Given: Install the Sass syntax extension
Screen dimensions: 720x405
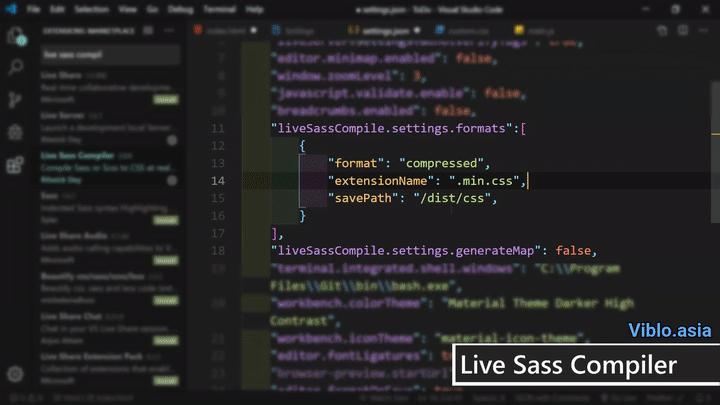Looking at the screenshot, I should coord(166,220).
